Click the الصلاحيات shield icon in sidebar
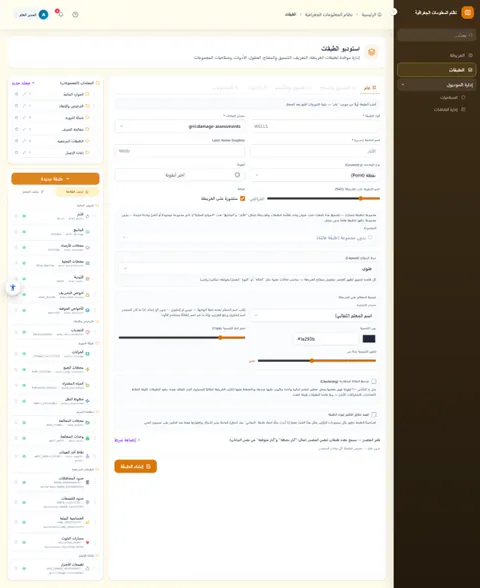 tap(463, 98)
